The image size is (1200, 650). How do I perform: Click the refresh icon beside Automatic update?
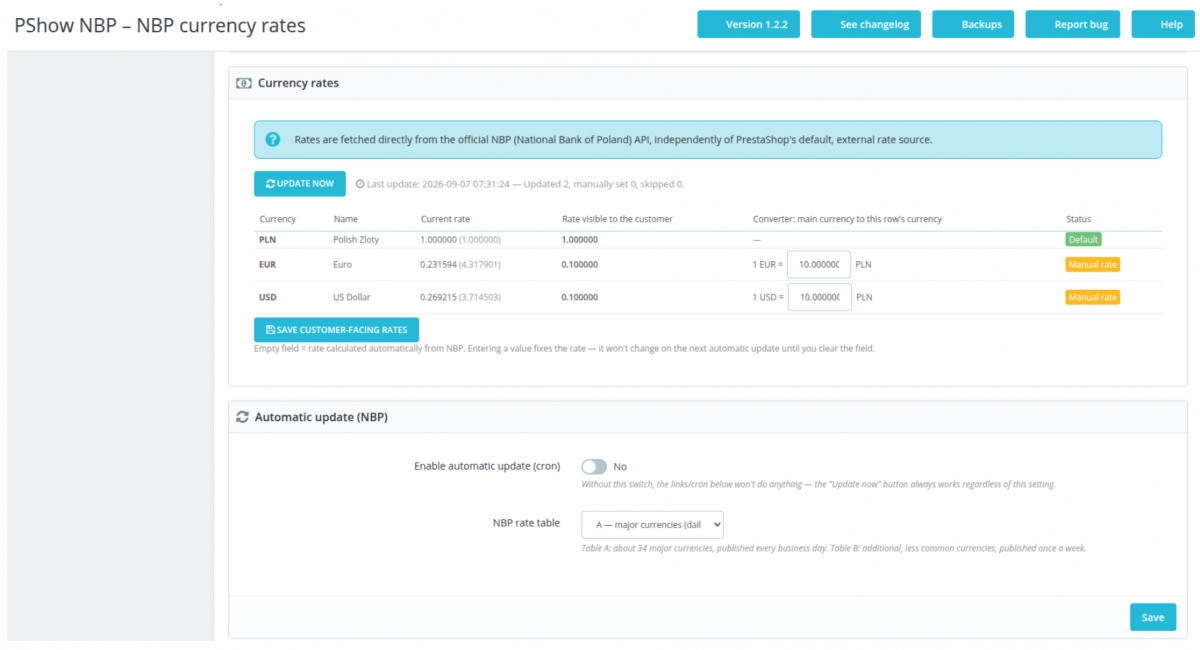click(242, 417)
